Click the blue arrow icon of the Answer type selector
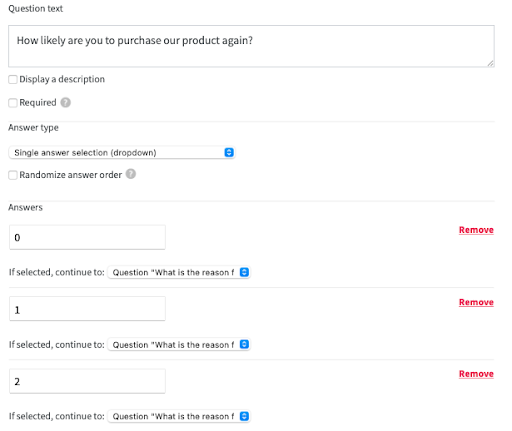Viewport: 512px width, 431px height. (x=229, y=152)
